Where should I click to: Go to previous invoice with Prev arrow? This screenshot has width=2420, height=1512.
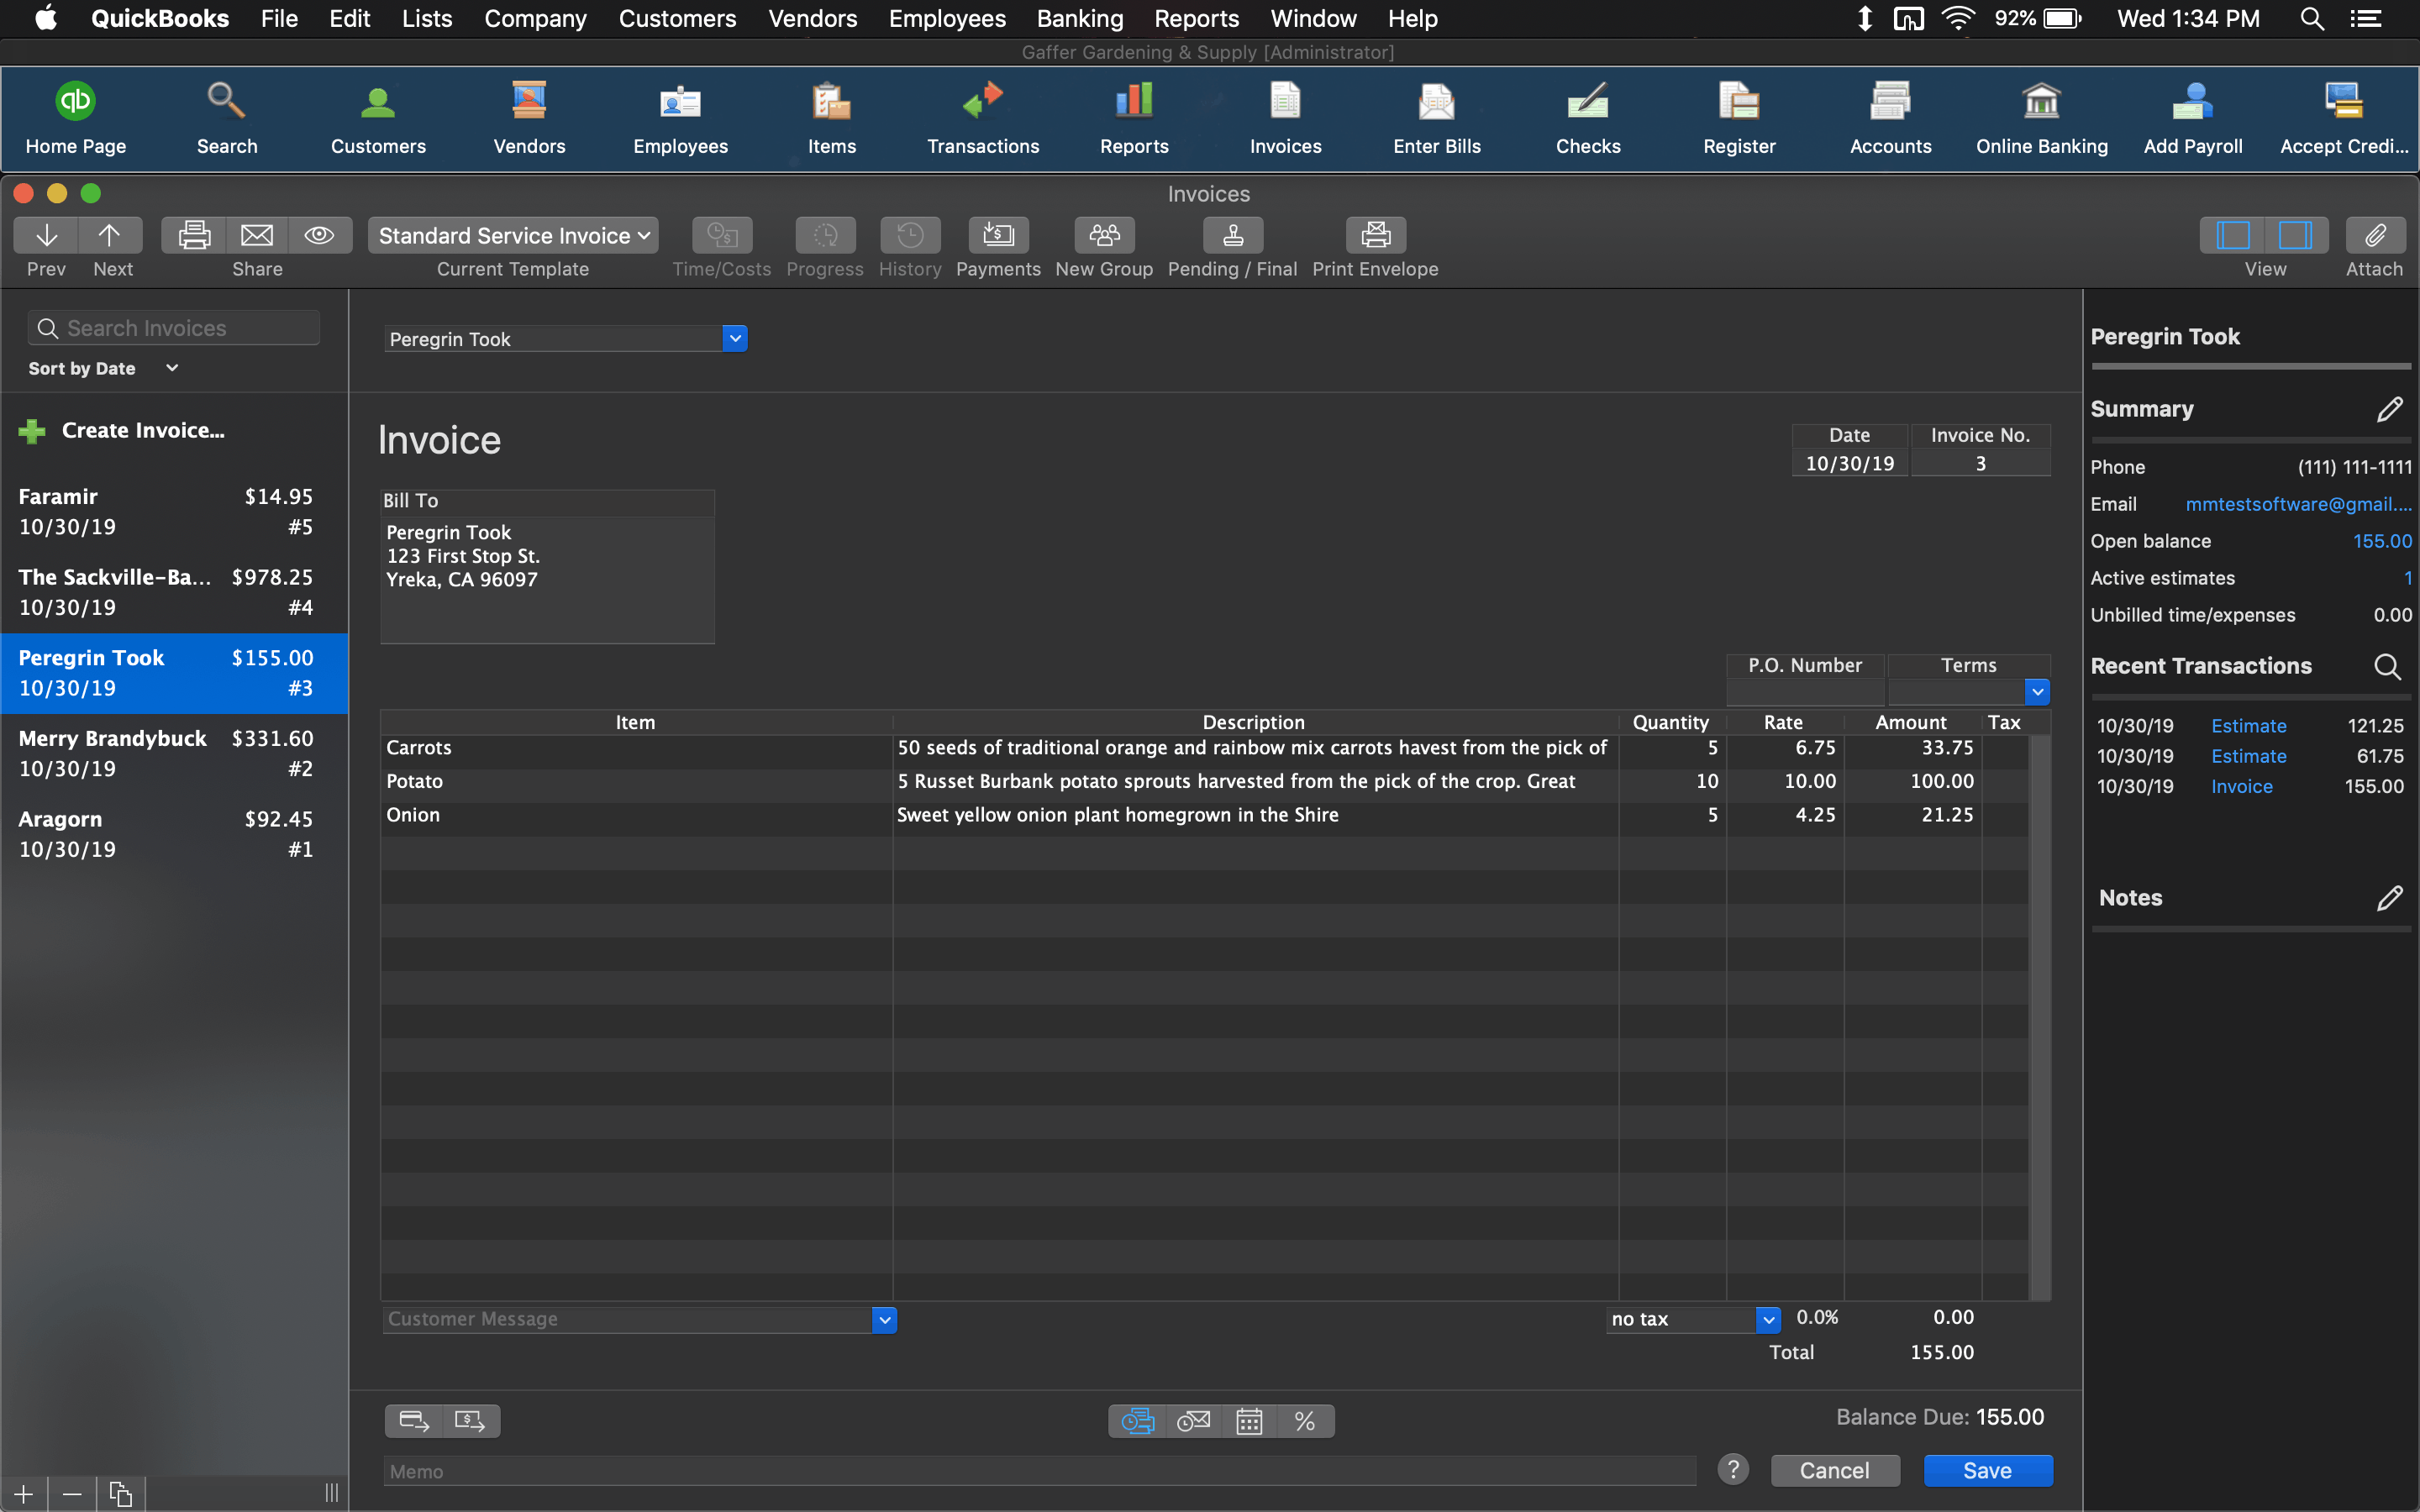(x=46, y=235)
